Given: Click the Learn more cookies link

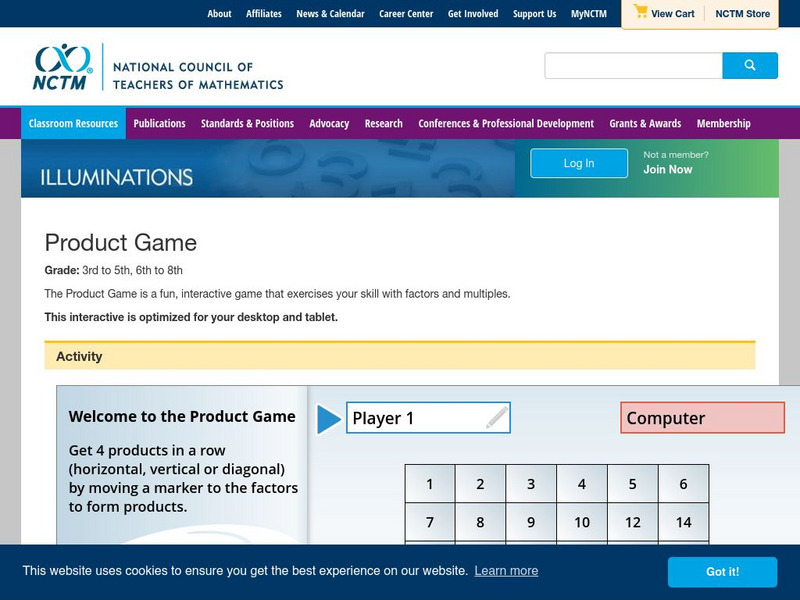Looking at the screenshot, I should (506, 571).
